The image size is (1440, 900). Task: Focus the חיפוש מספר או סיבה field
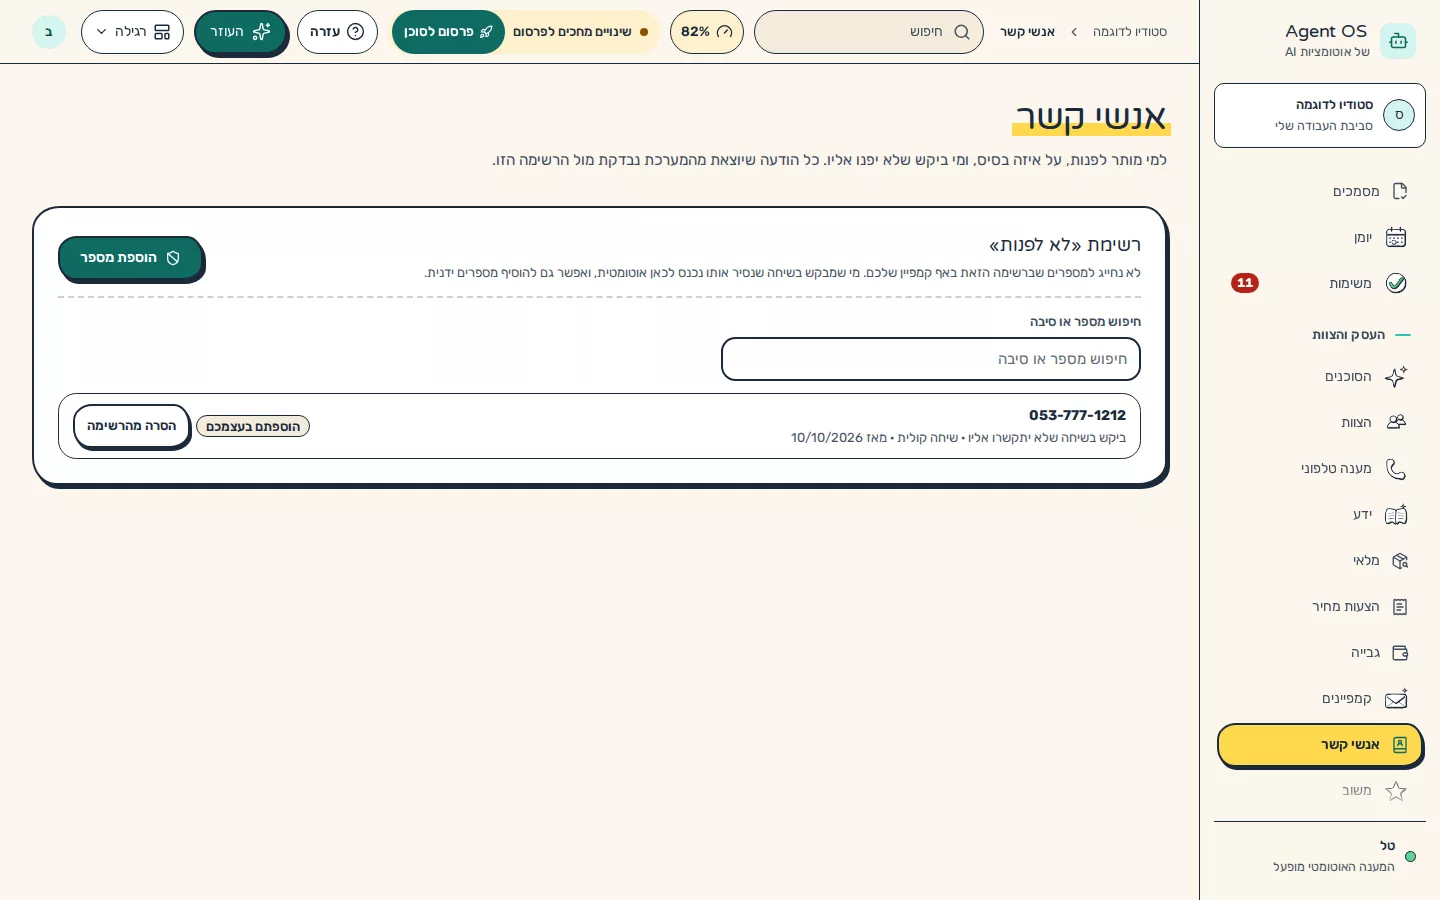[x=931, y=359]
